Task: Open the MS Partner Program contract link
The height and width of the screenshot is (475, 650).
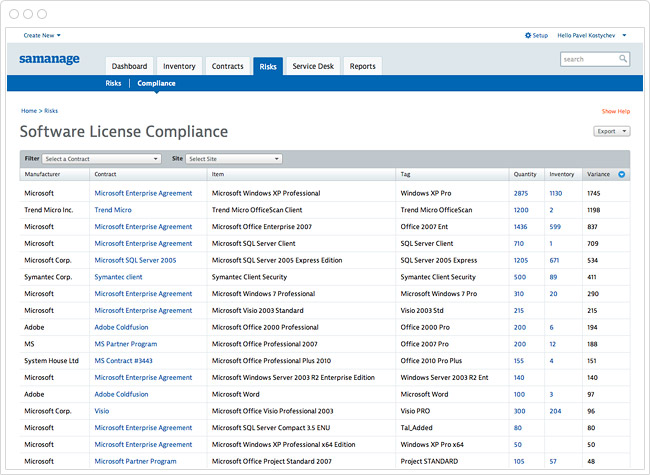Action: [x=126, y=344]
